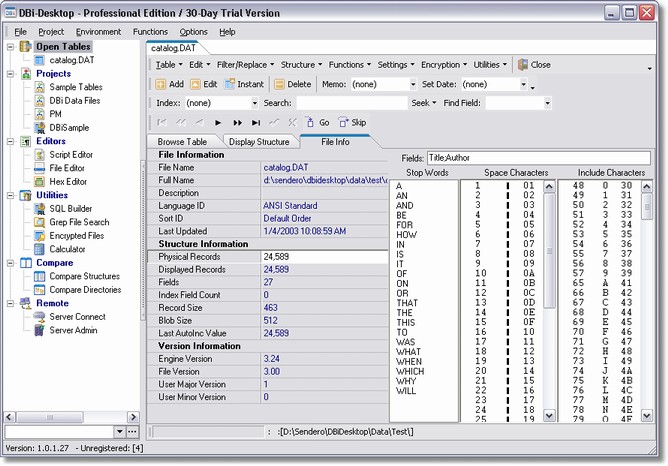Image resolution: width=668 pixels, height=466 pixels.
Task: Switch to Browse Table tab
Action: [x=182, y=142]
